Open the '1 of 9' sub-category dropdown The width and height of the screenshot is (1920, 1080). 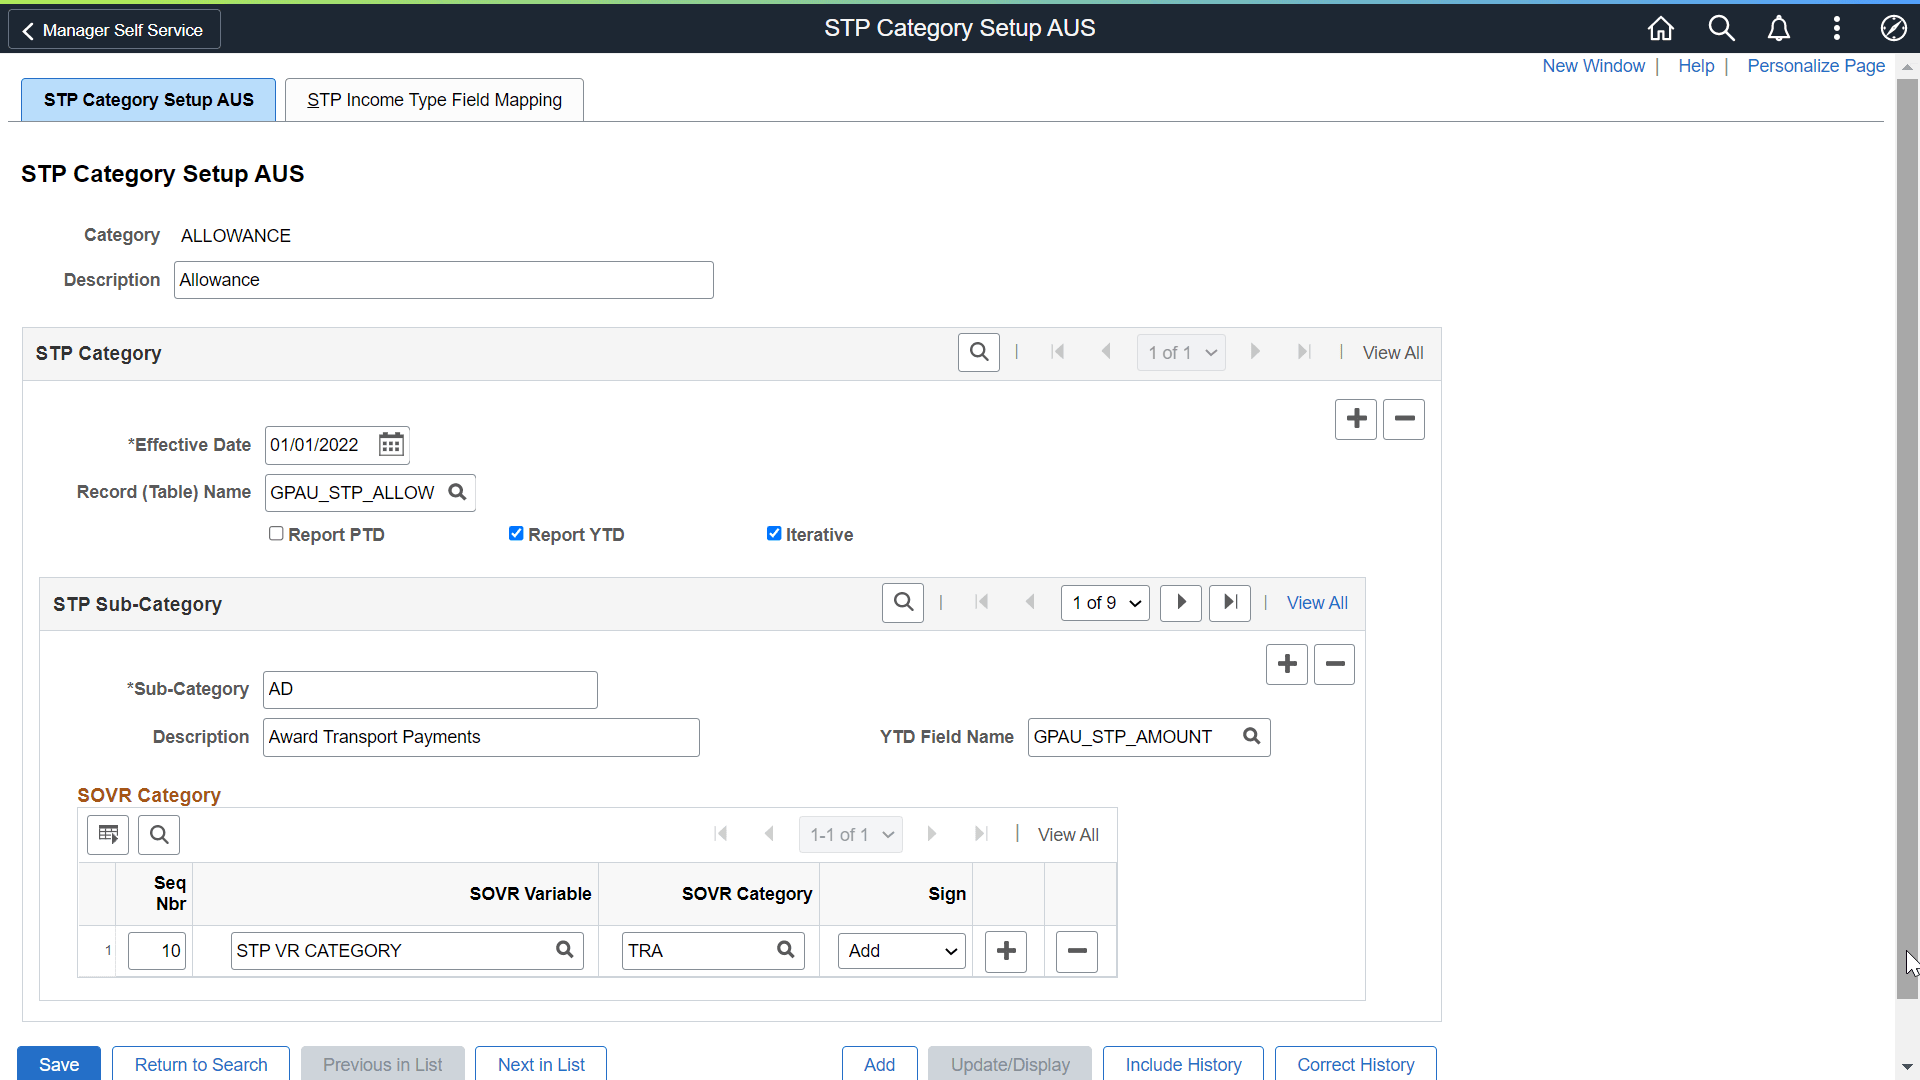(1104, 603)
